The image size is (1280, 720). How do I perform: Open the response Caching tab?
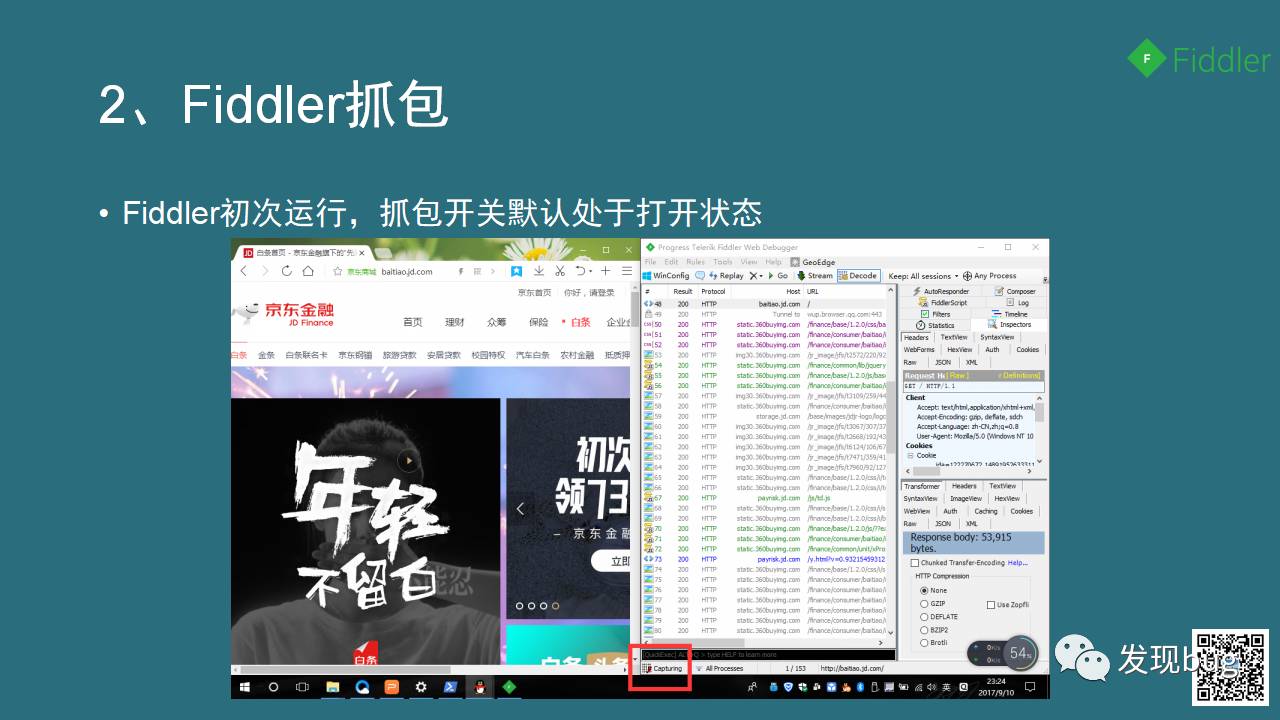(x=986, y=511)
